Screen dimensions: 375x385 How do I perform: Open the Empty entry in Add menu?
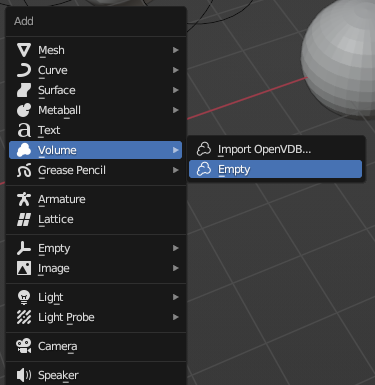pyautogui.click(x=96, y=248)
